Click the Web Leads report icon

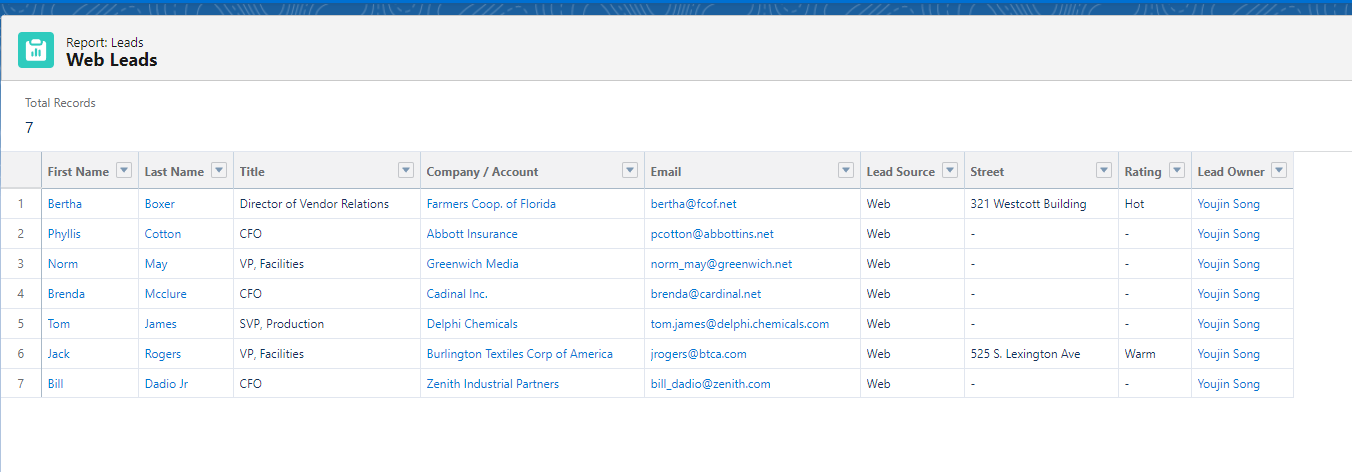pyautogui.click(x=36, y=50)
